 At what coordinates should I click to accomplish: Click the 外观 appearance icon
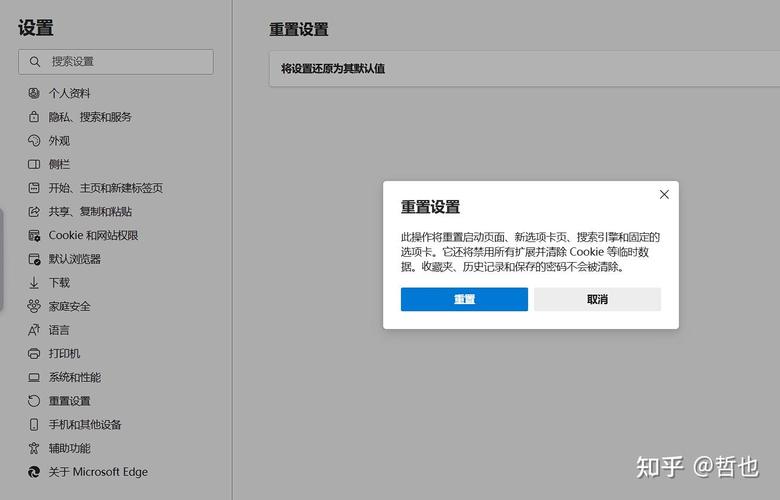tap(34, 141)
